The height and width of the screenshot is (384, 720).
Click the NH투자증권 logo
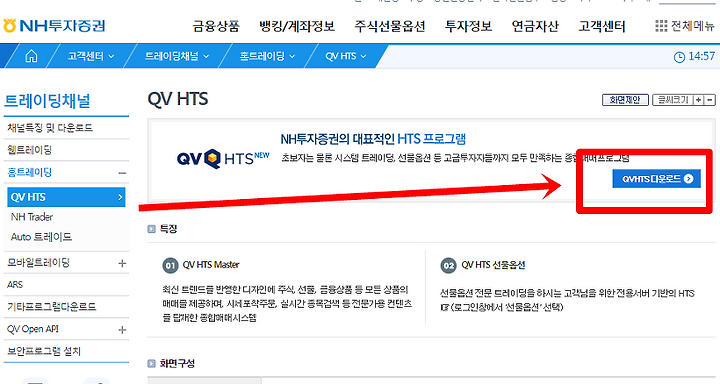54,26
